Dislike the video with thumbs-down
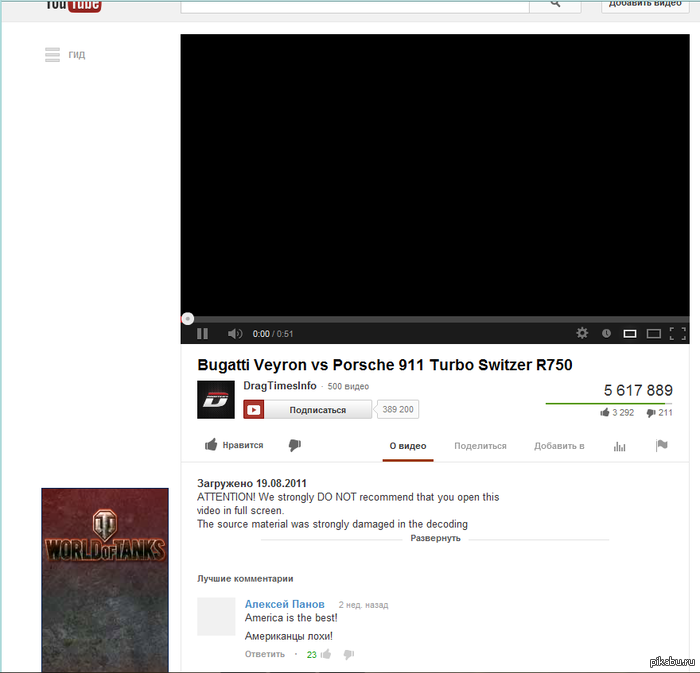 tap(294, 445)
